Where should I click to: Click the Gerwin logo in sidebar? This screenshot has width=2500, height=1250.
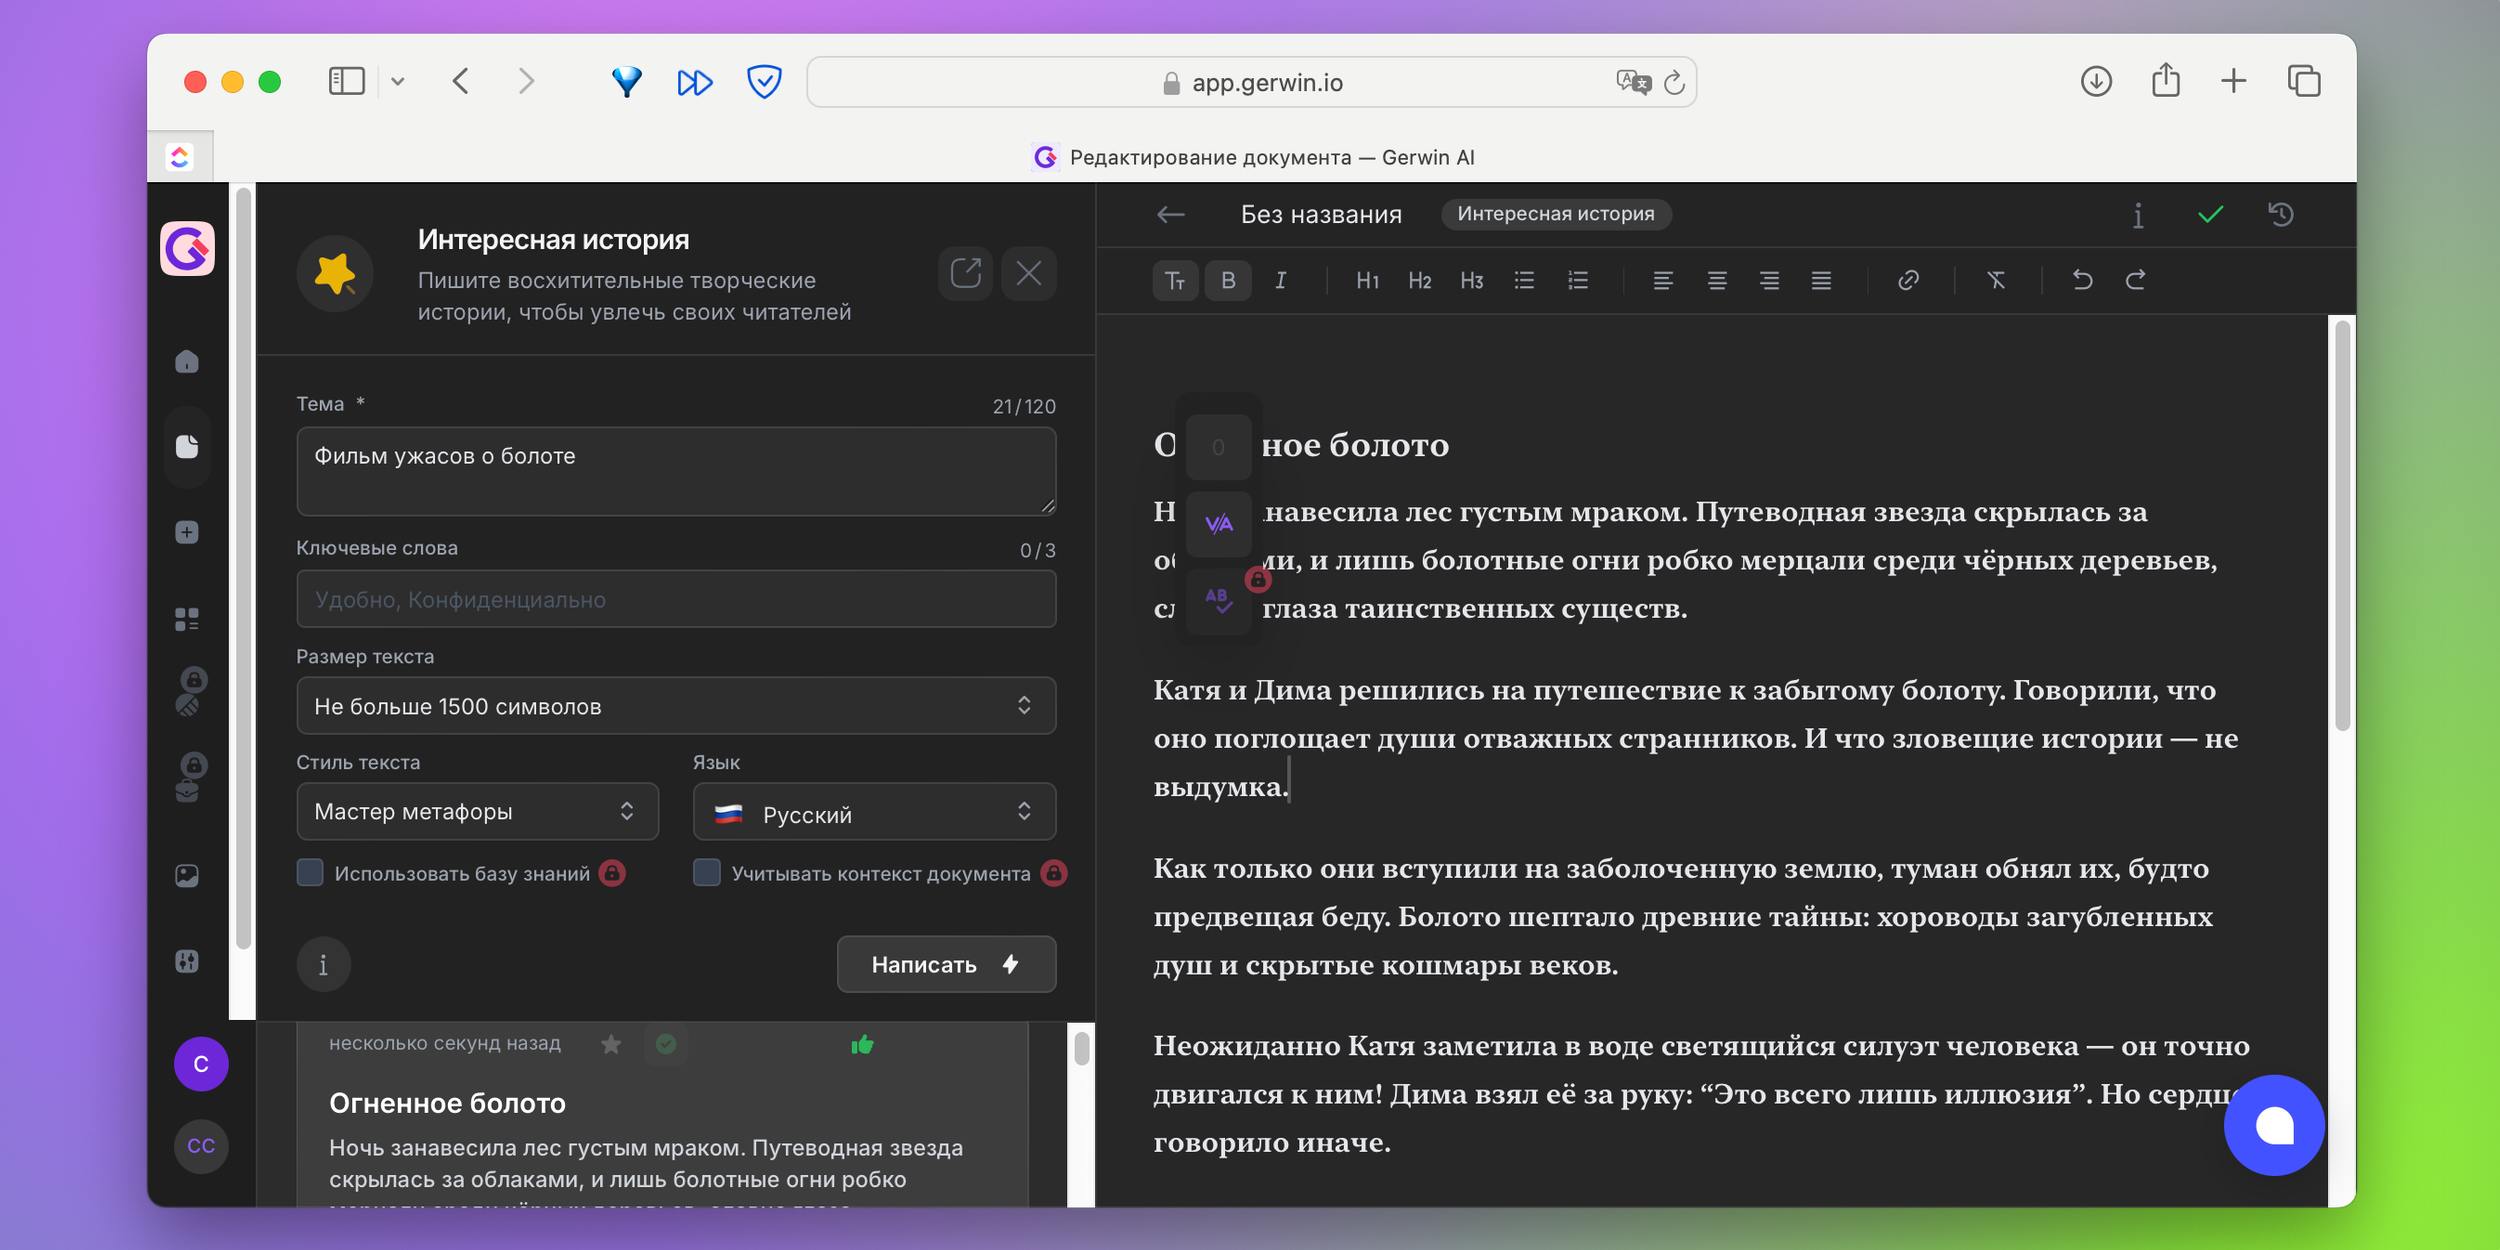(187, 248)
